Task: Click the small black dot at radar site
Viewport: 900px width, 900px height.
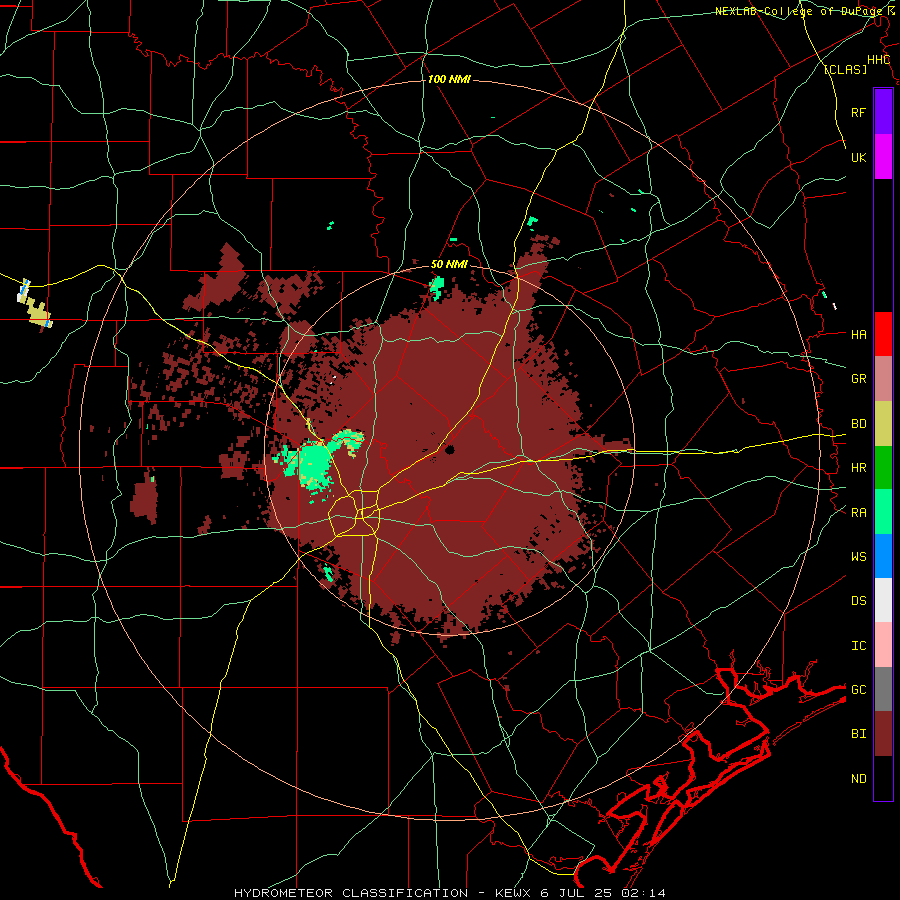Action: click(449, 450)
